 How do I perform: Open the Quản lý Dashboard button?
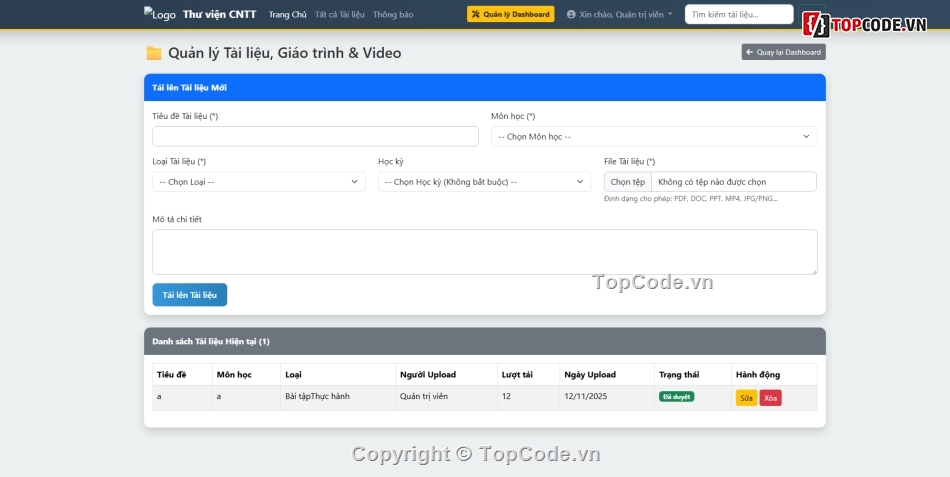pyautogui.click(x=510, y=15)
